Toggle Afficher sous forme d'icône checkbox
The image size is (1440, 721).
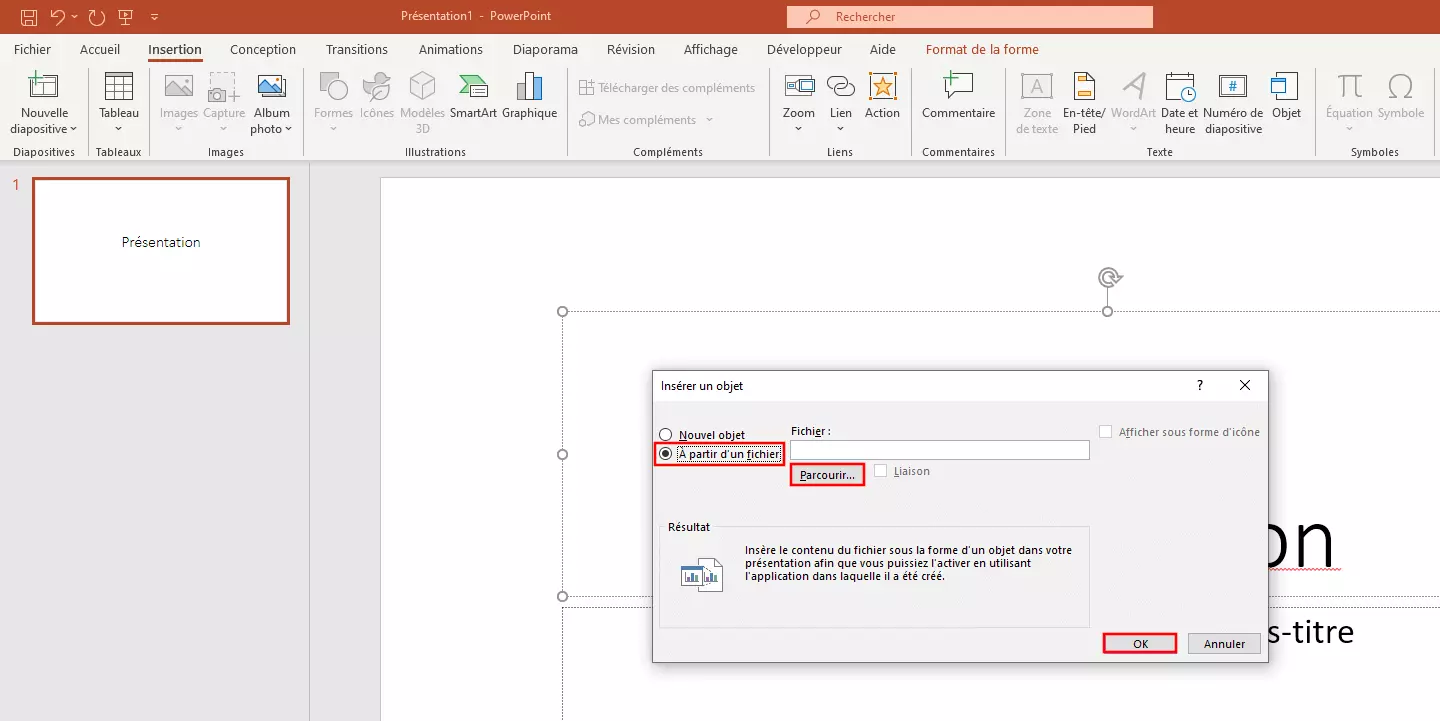1105,432
